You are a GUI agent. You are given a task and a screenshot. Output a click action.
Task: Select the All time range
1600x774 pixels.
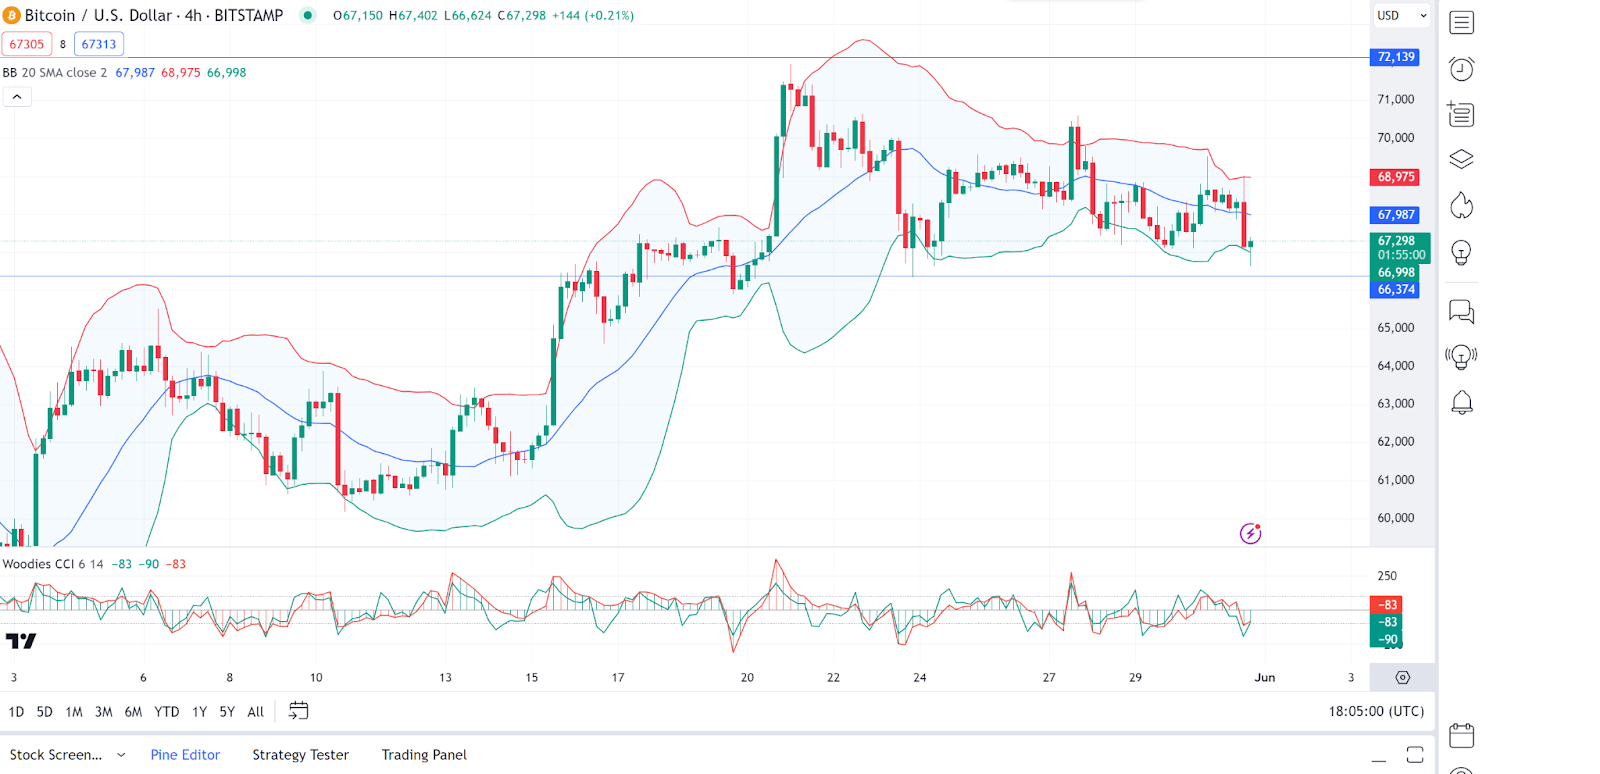coord(256,712)
